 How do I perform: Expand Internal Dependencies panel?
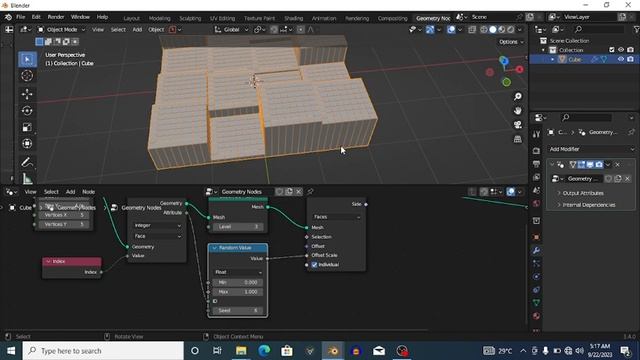[x=588, y=205]
